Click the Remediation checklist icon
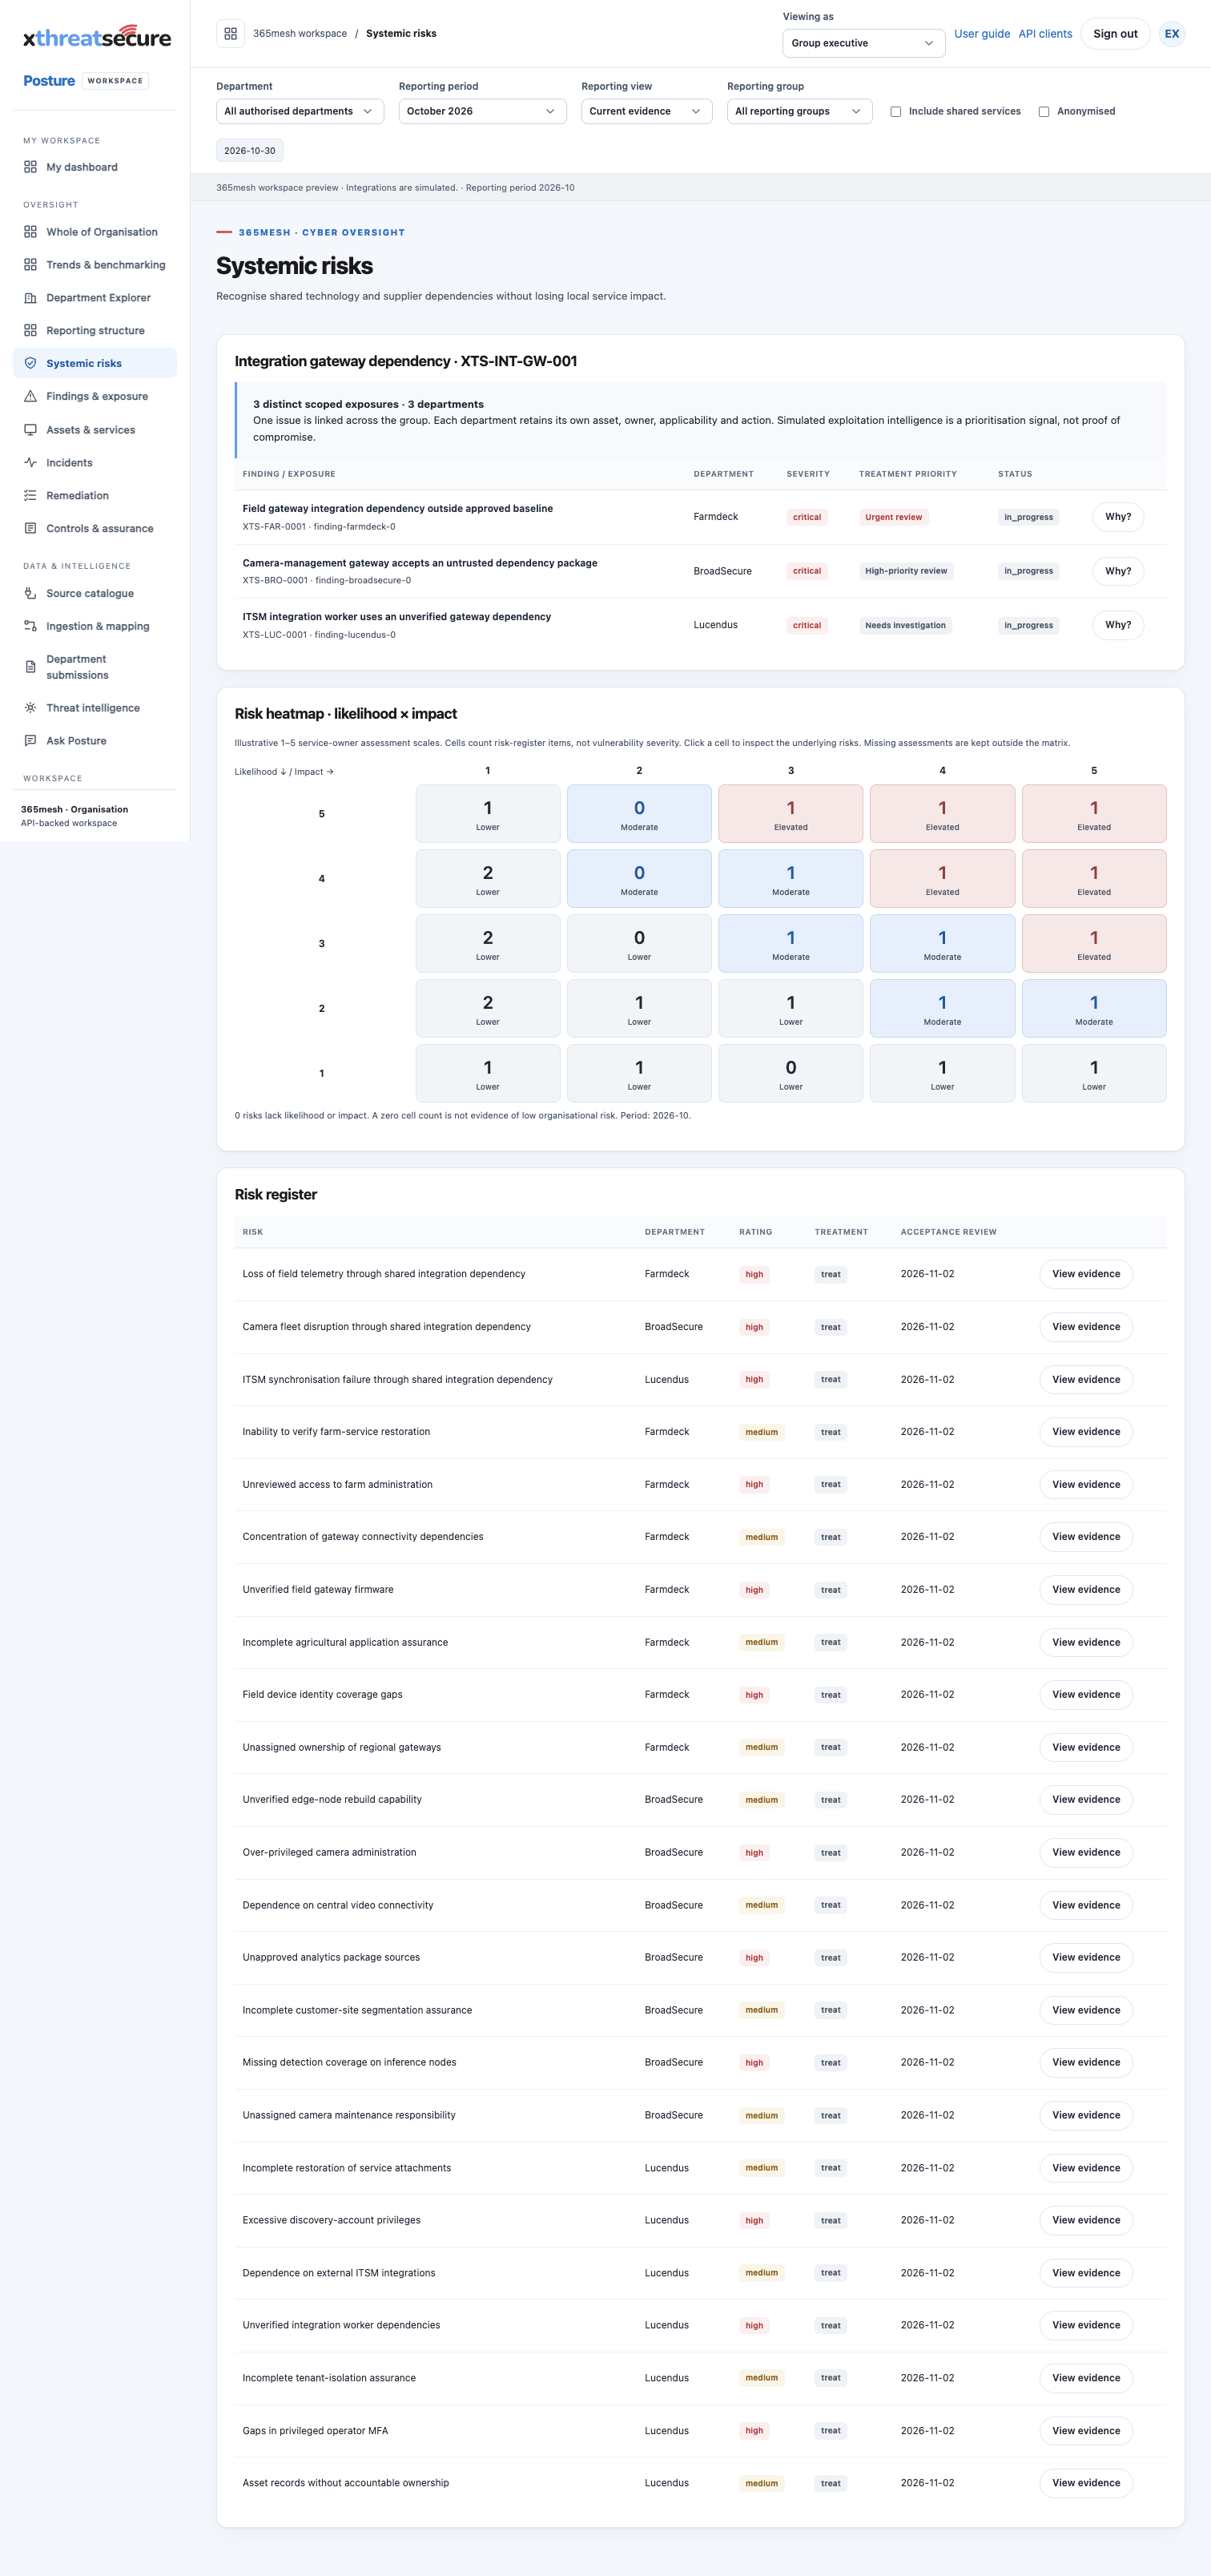The width and height of the screenshot is (1211, 2576). coord(30,496)
